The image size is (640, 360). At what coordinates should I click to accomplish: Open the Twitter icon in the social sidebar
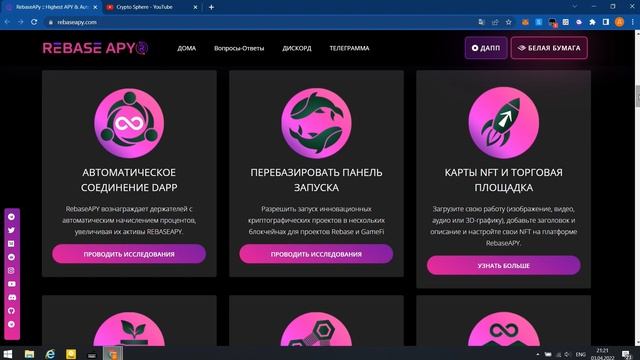point(11,230)
